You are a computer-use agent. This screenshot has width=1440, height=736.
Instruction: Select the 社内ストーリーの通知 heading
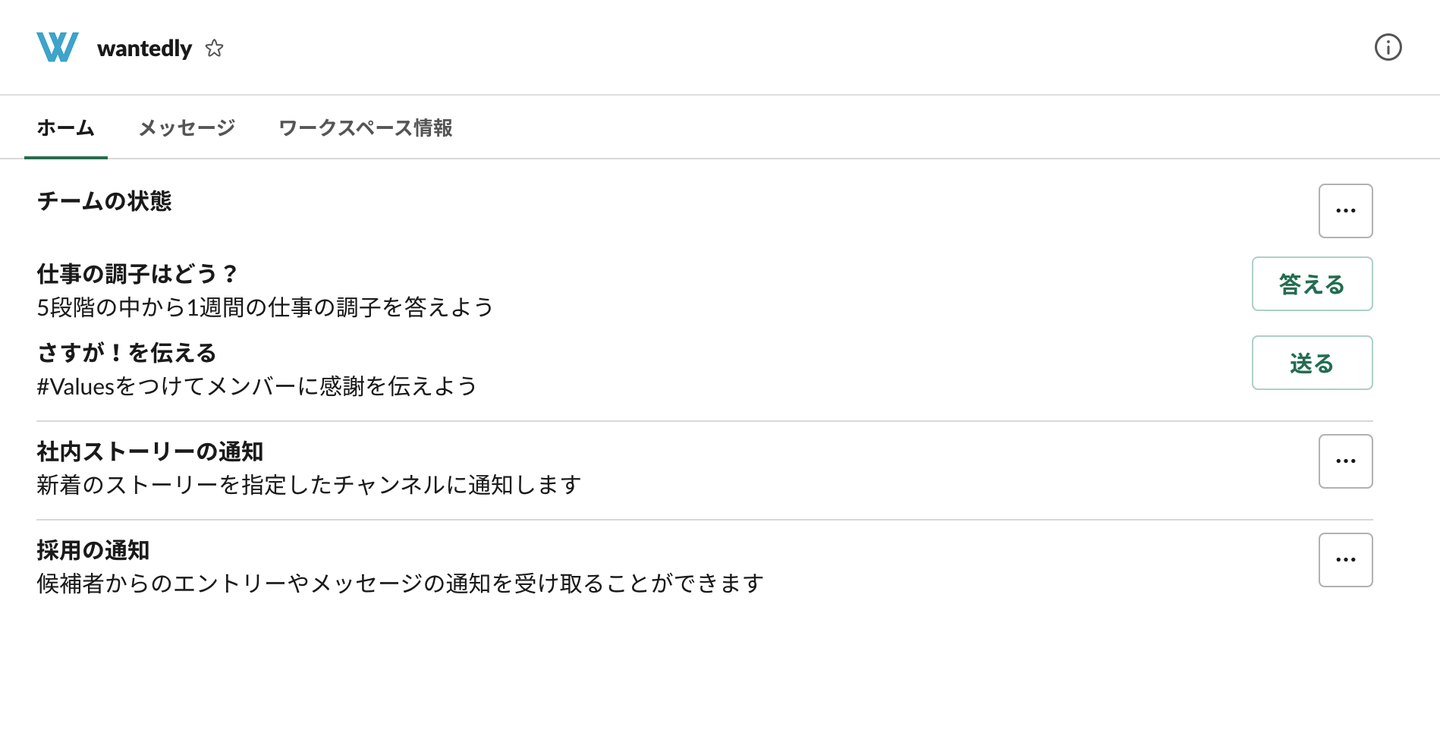(150, 452)
